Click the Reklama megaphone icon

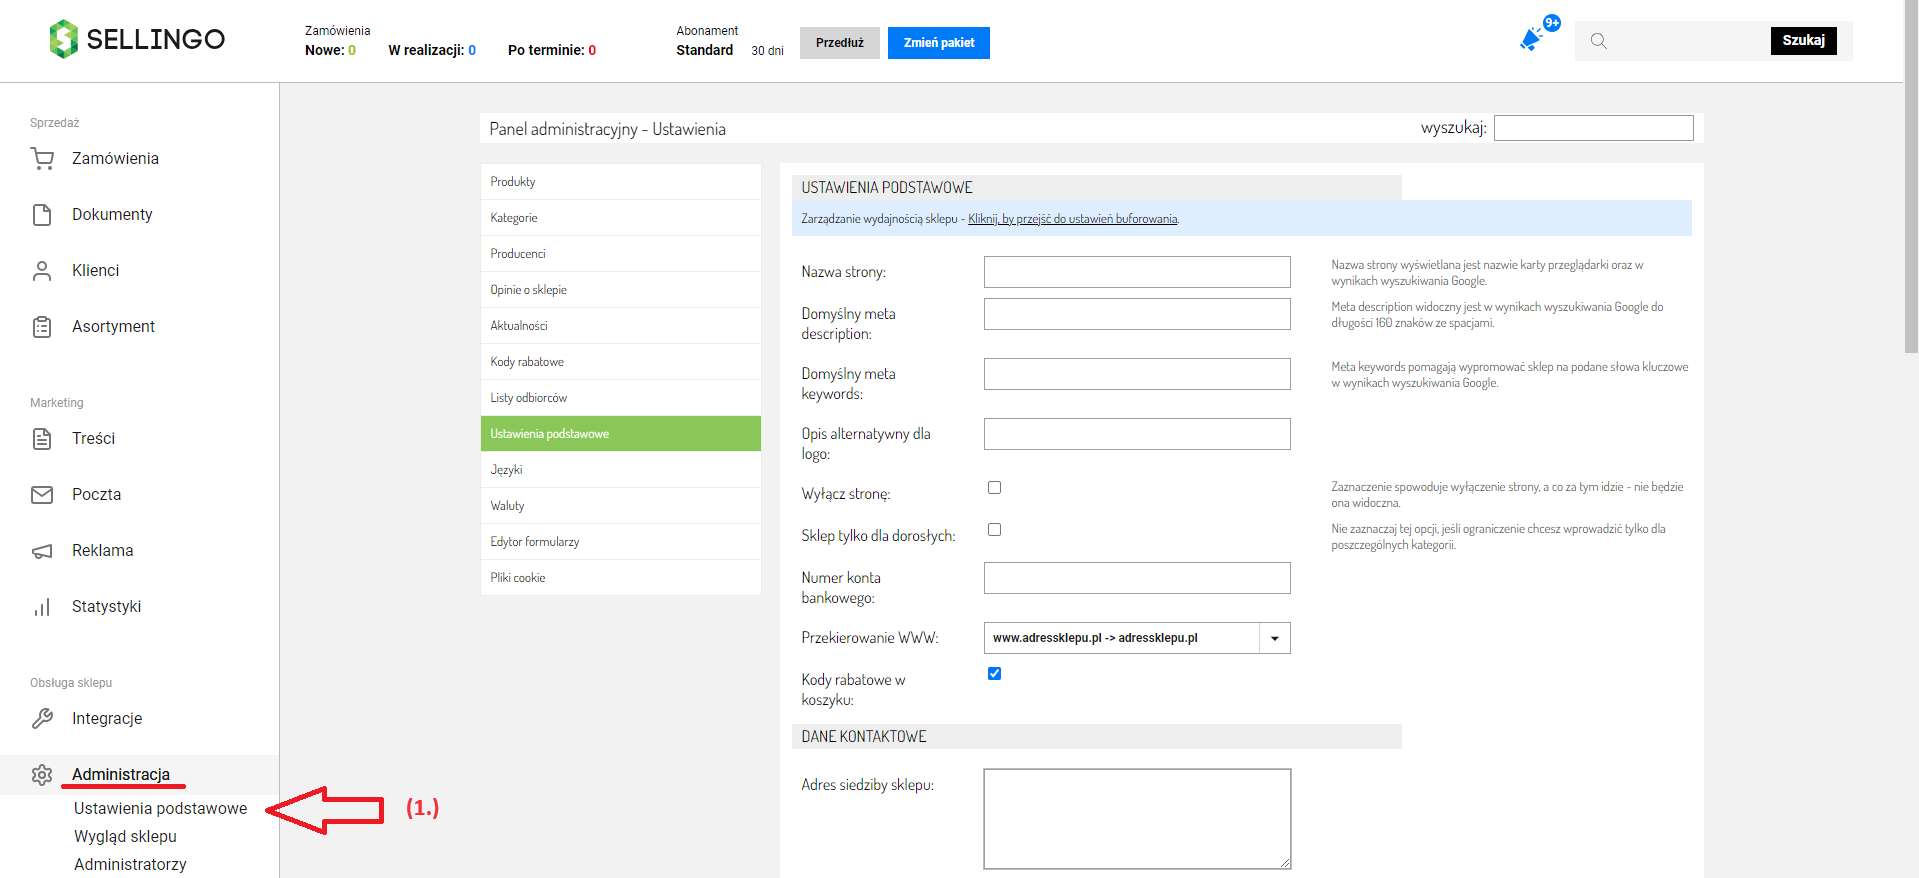click(42, 550)
